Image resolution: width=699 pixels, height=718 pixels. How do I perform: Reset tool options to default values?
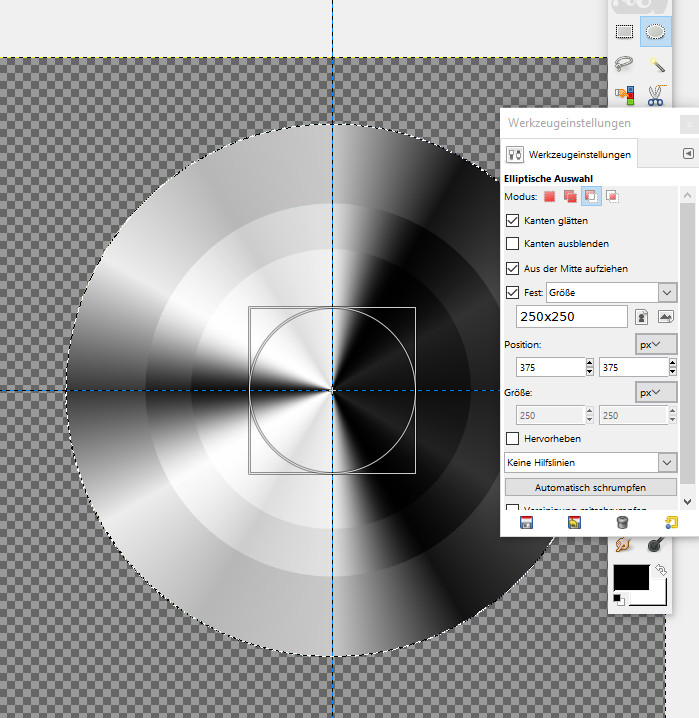point(671,522)
